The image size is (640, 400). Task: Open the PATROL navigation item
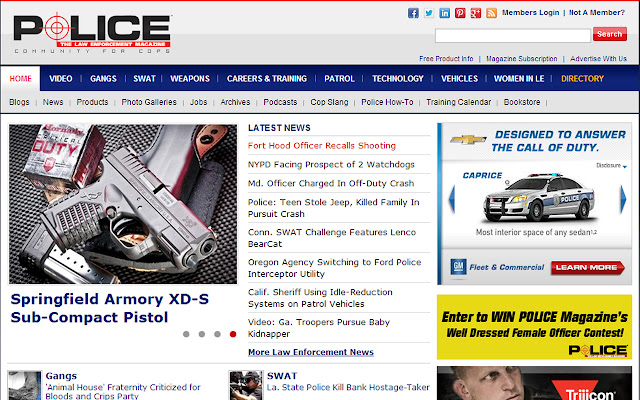coord(339,78)
